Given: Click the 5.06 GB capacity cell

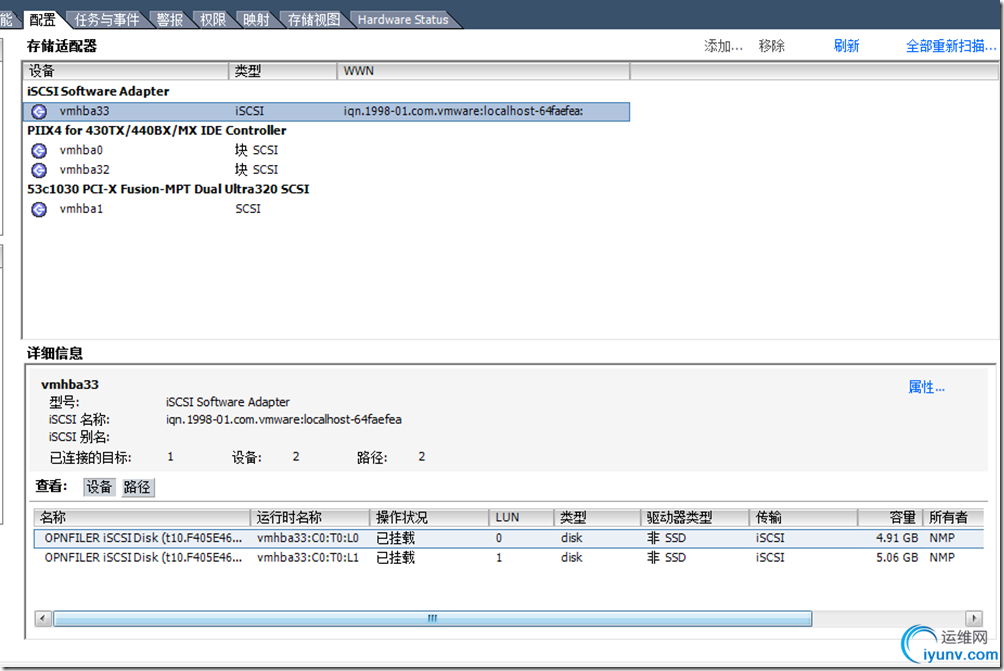Looking at the screenshot, I should coord(896,558).
